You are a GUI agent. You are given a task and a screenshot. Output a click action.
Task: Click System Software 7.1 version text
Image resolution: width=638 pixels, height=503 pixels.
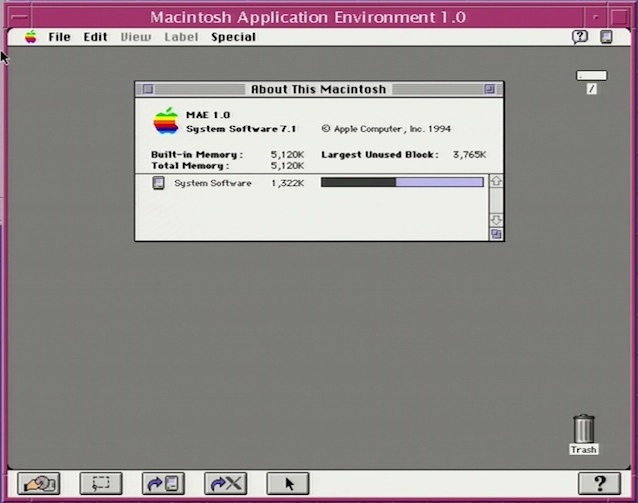241,129
